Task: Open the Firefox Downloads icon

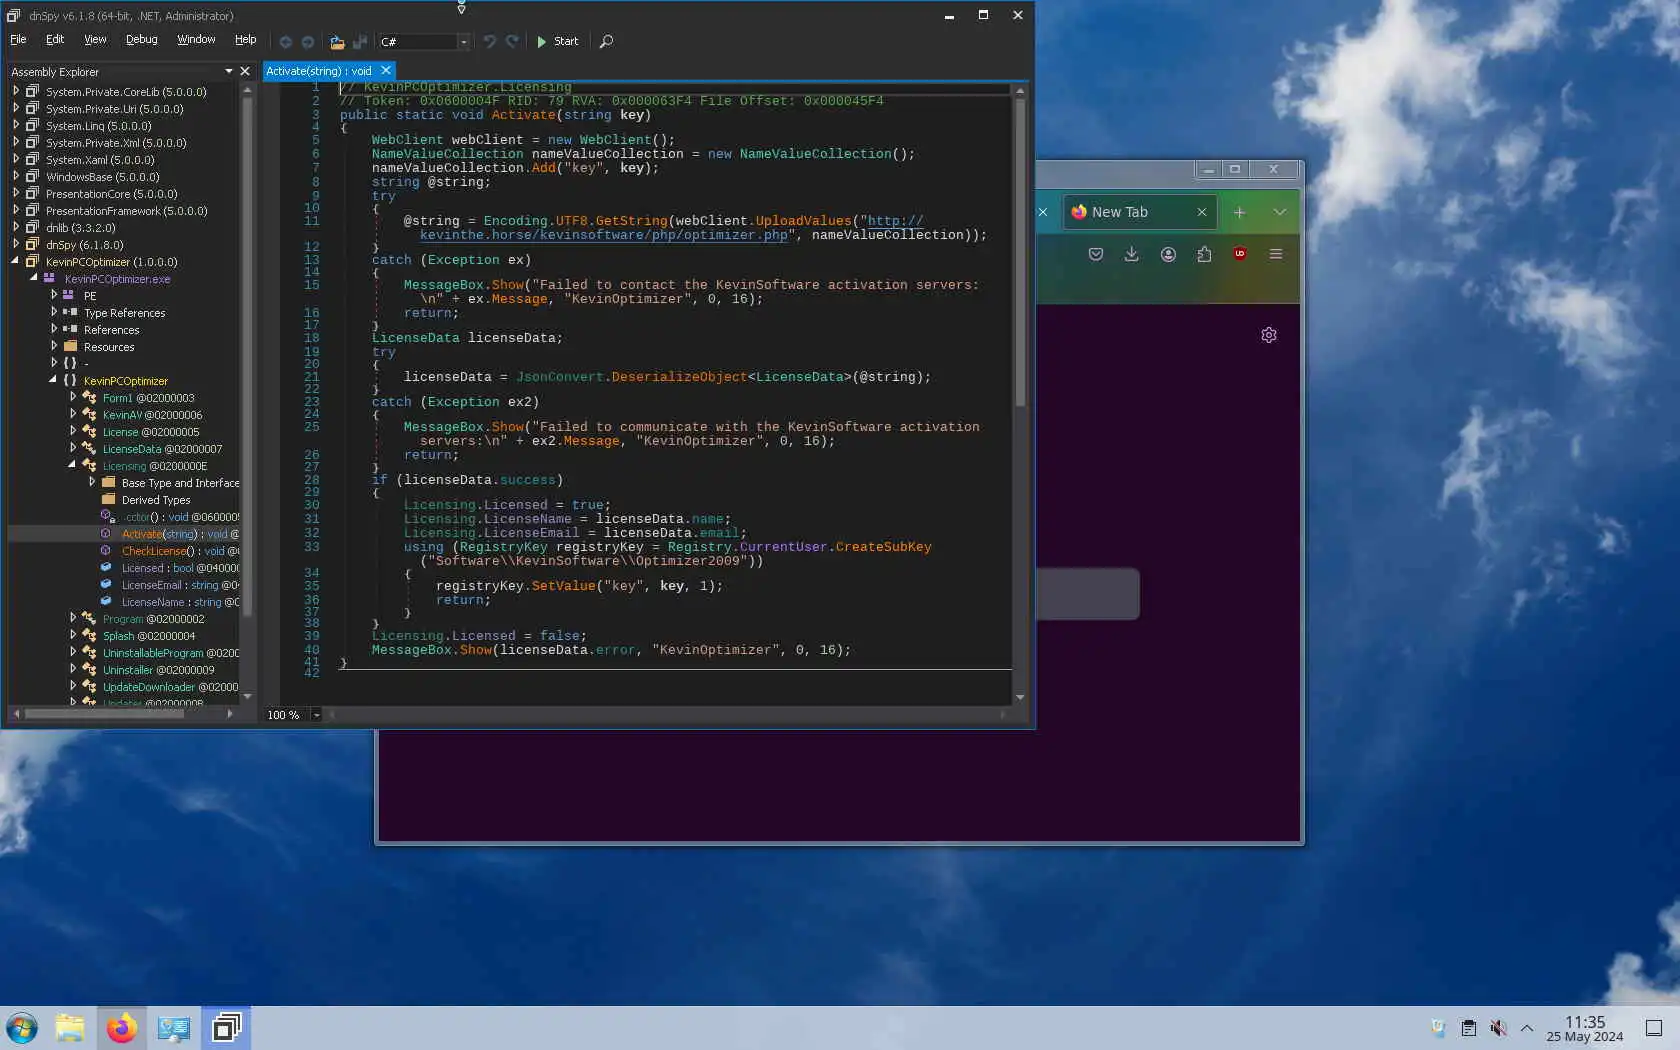Action: pos(1132,254)
